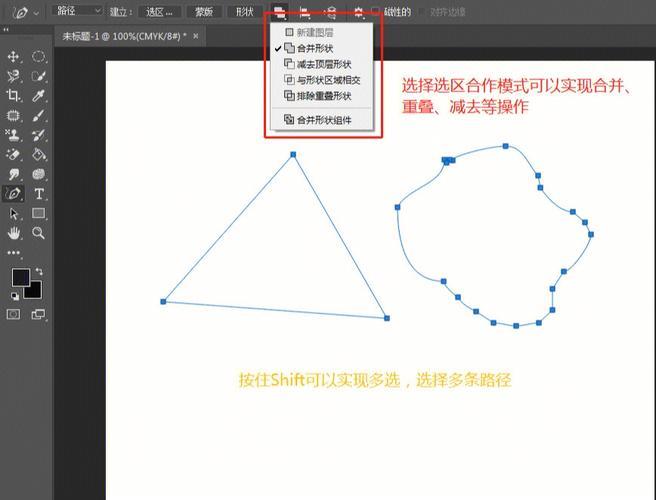656x500 pixels.
Task: Click the curved path's leftmost anchor point
Action: (x=397, y=207)
